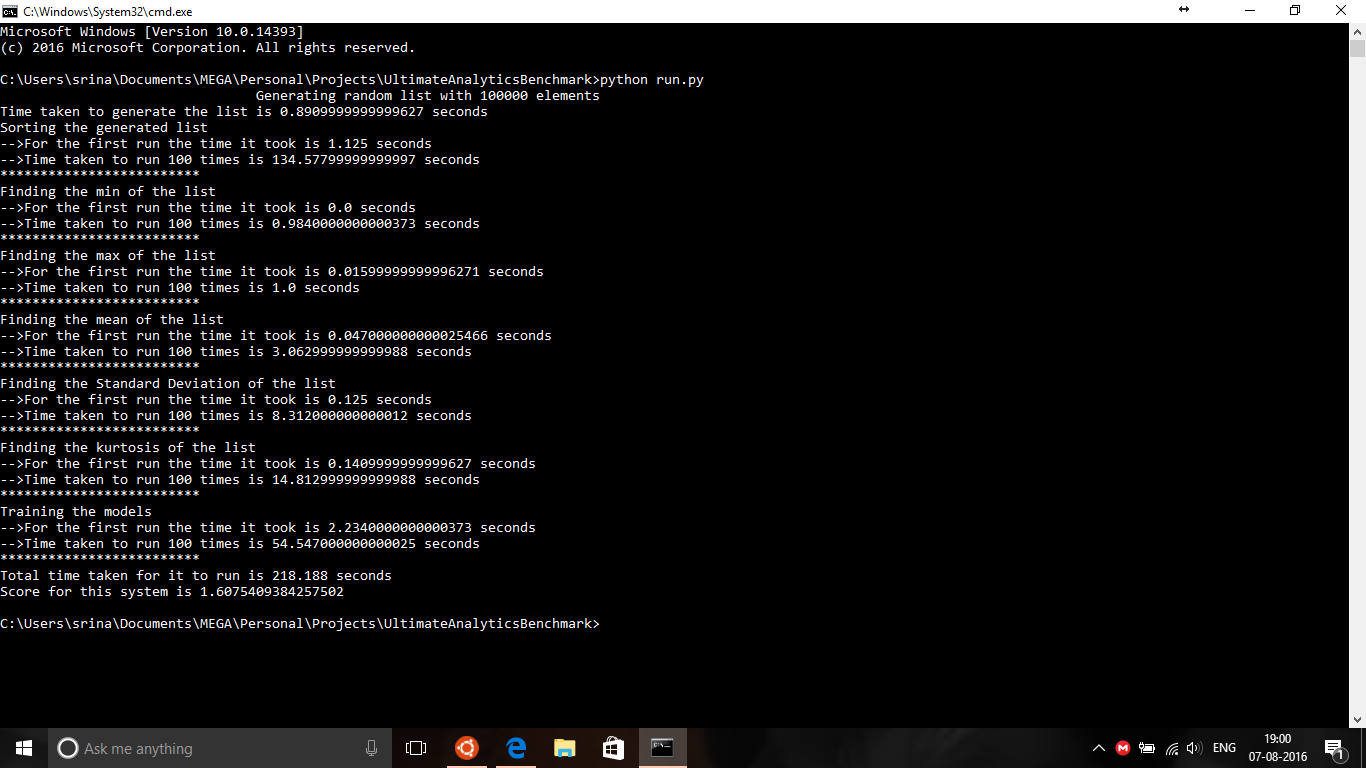Click the MEGA sync tray icon
The width and height of the screenshot is (1366, 768).
click(1123, 748)
